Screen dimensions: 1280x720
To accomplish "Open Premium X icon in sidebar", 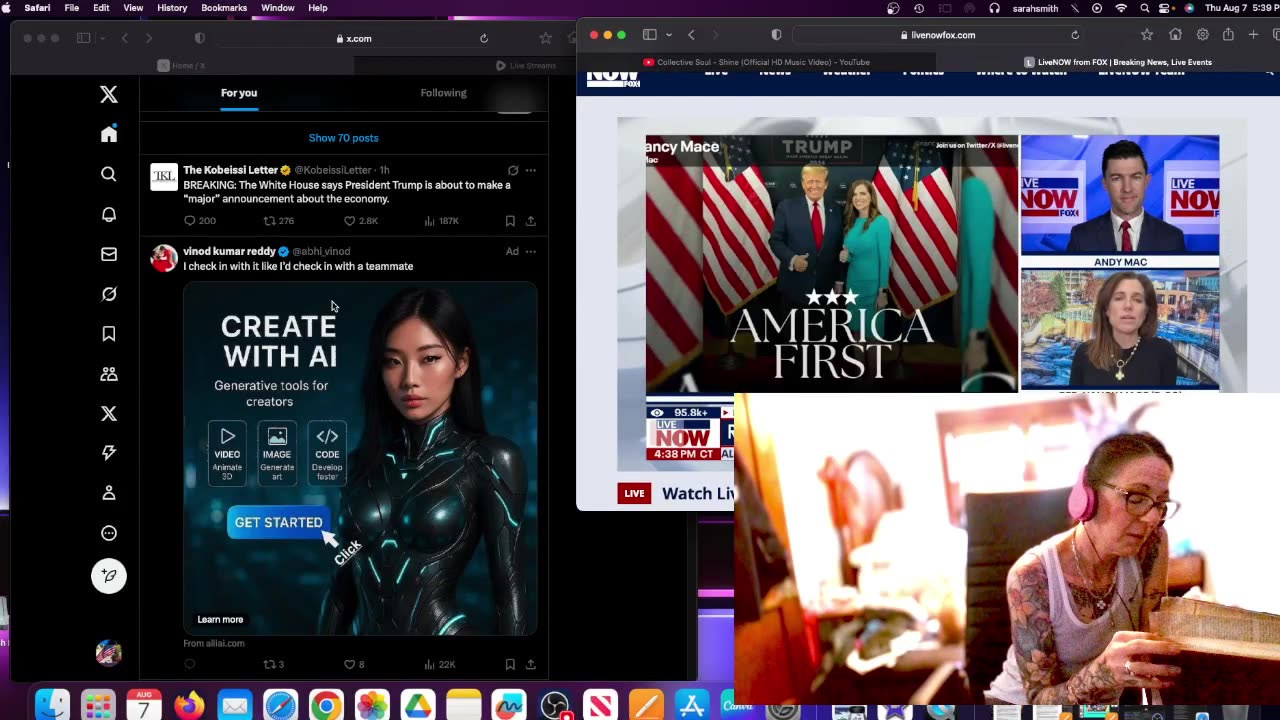I will coord(109,413).
